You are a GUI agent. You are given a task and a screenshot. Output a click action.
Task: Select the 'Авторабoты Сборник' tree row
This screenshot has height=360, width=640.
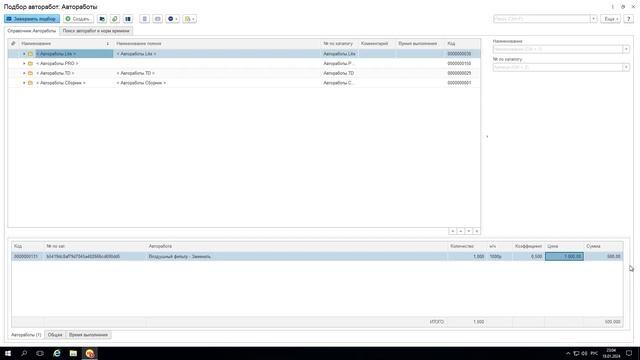(244, 83)
